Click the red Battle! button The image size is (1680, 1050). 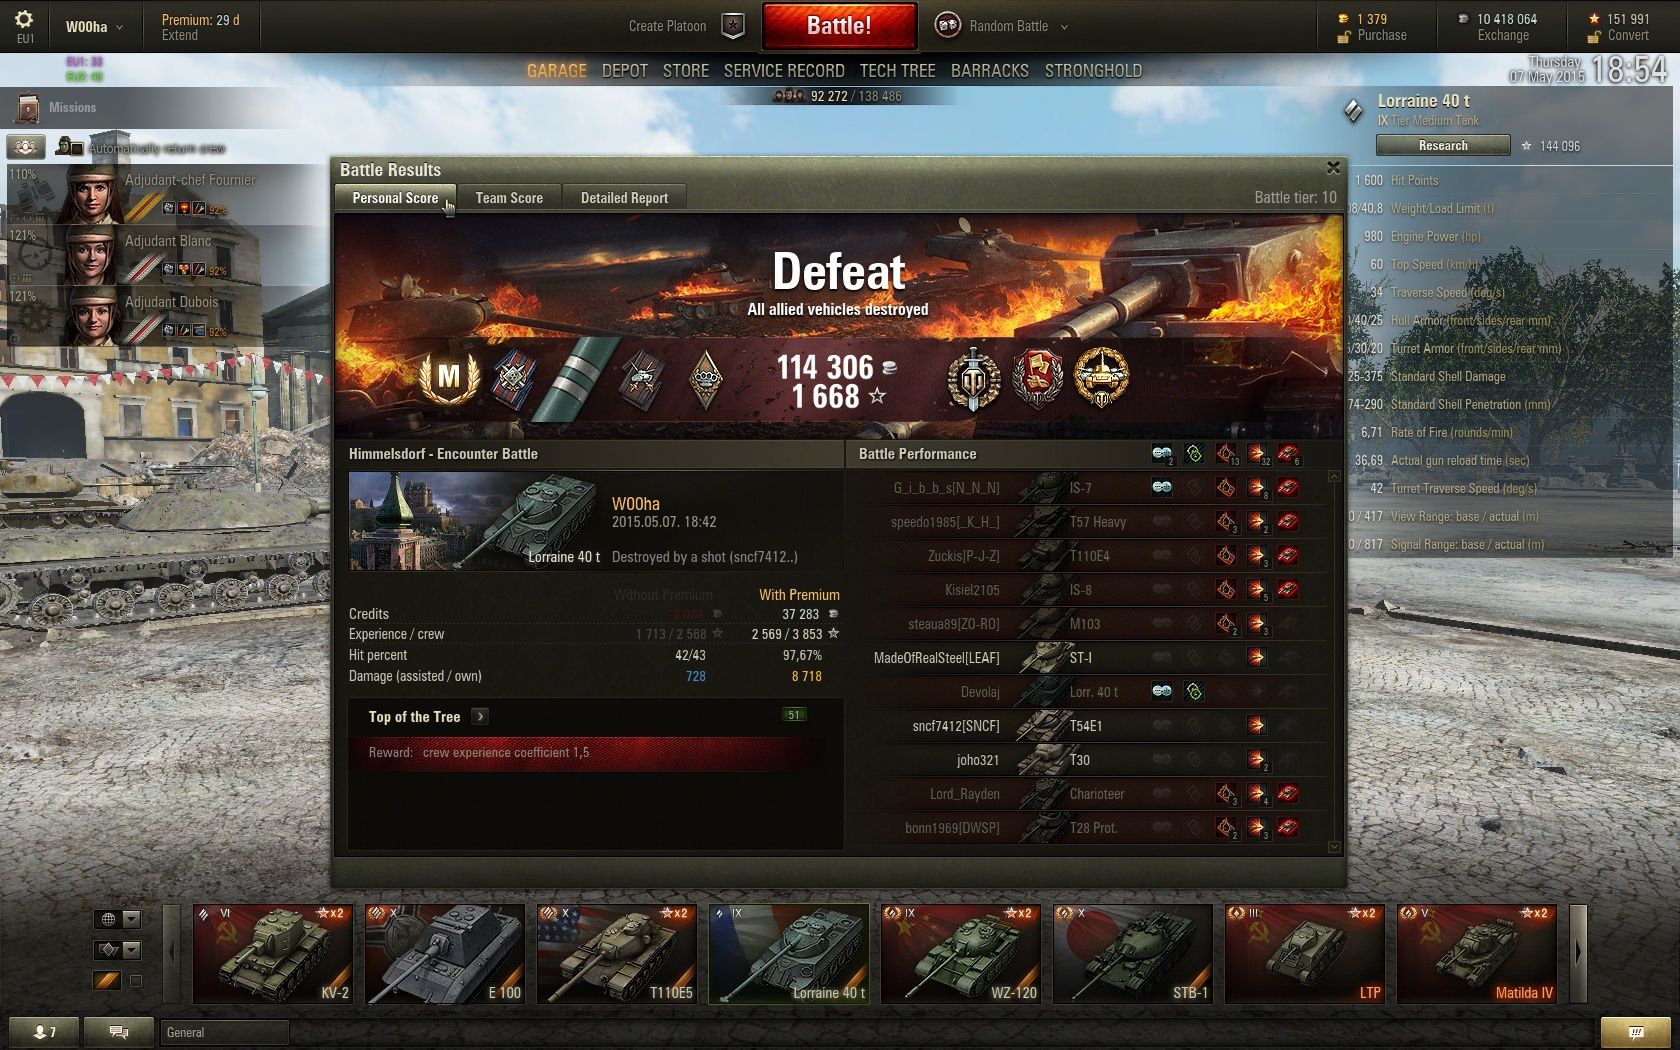[839, 26]
